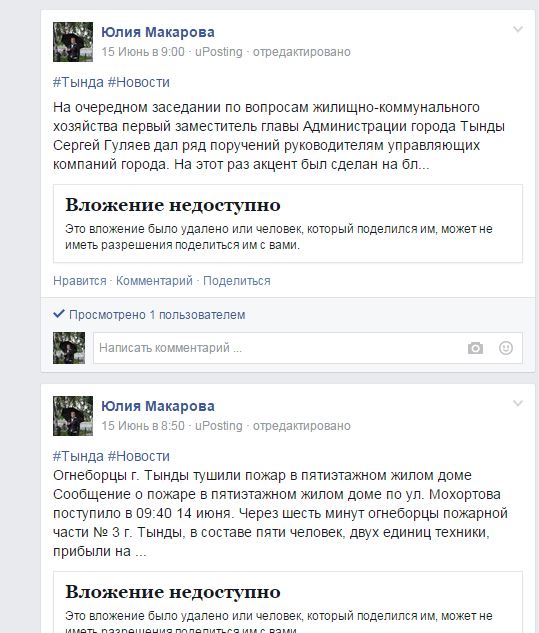Open Юлия Макарова profile from second post
This screenshot has width=539, height=633.
pyautogui.click(x=158, y=406)
